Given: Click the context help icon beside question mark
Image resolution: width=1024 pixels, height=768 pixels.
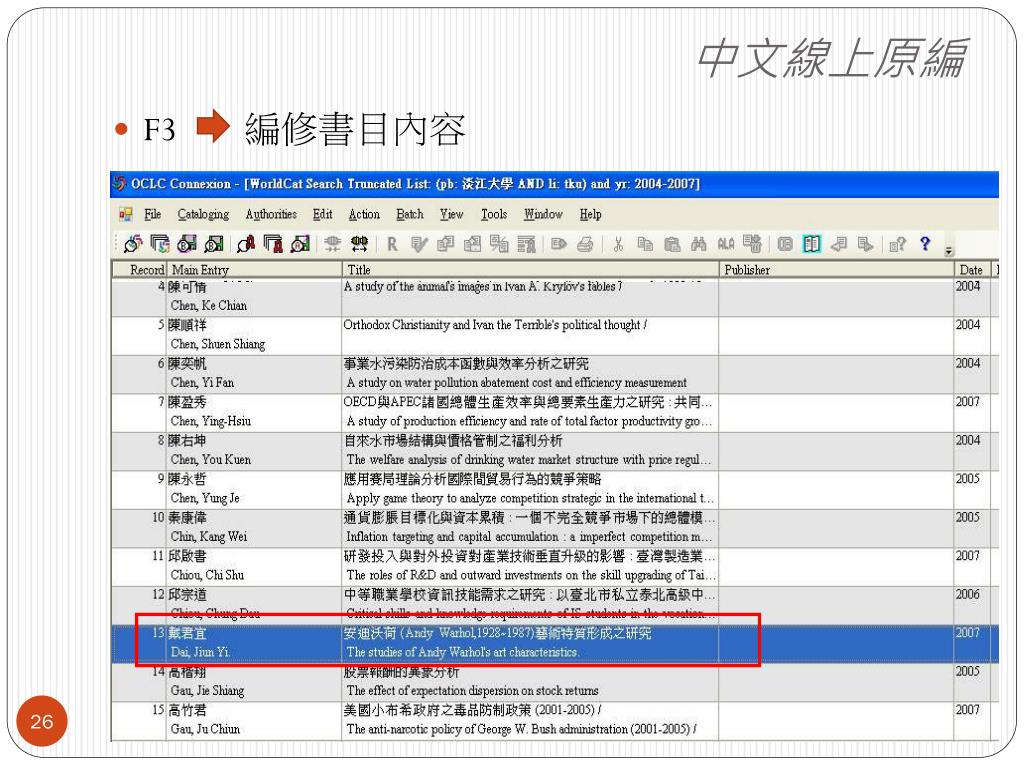Looking at the screenshot, I should [x=897, y=244].
